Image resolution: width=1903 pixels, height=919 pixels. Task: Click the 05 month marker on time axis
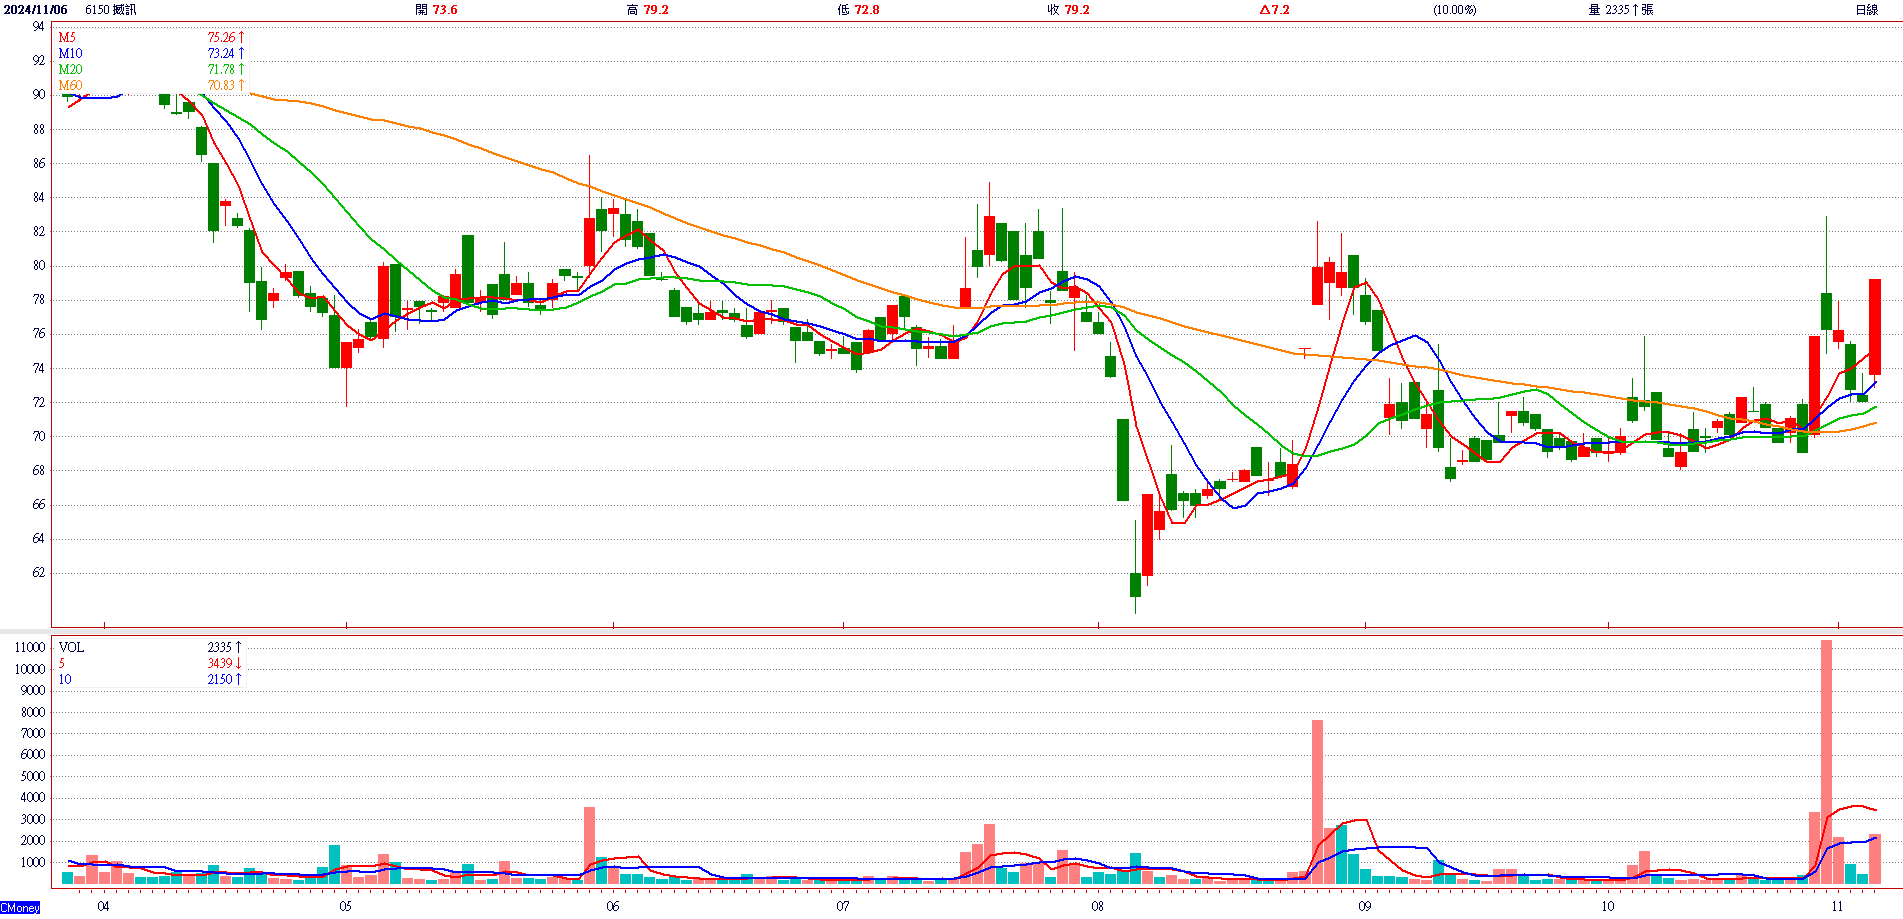point(345,907)
